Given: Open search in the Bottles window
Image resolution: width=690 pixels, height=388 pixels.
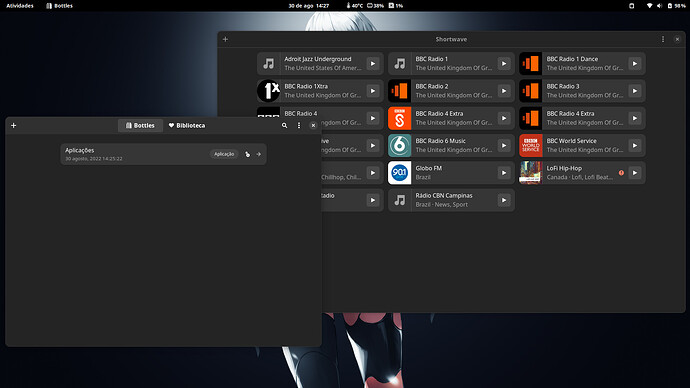Looking at the screenshot, I should coord(285,125).
